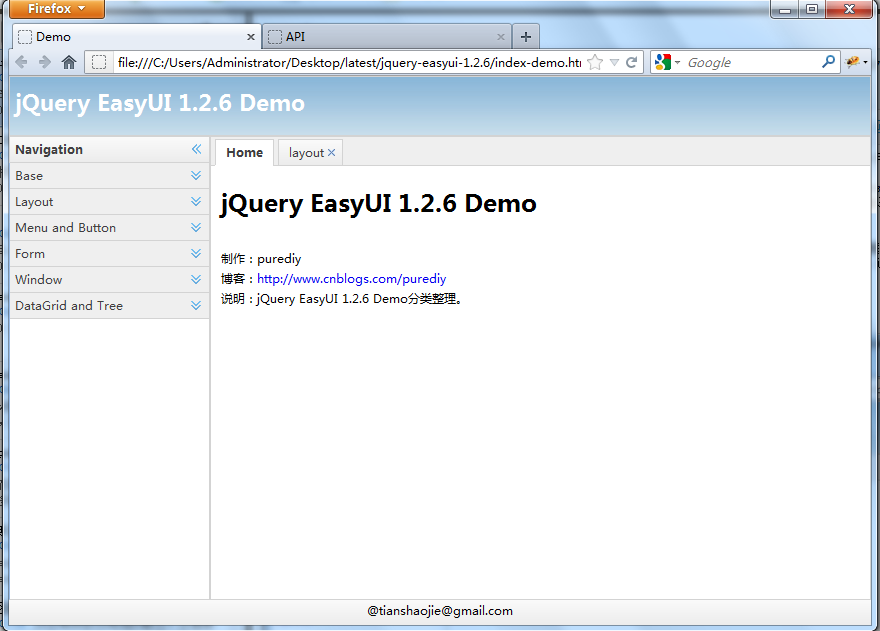
Task: Go forward with the browser forward arrow
Action: pyautogui.click(x=45, y=62)
